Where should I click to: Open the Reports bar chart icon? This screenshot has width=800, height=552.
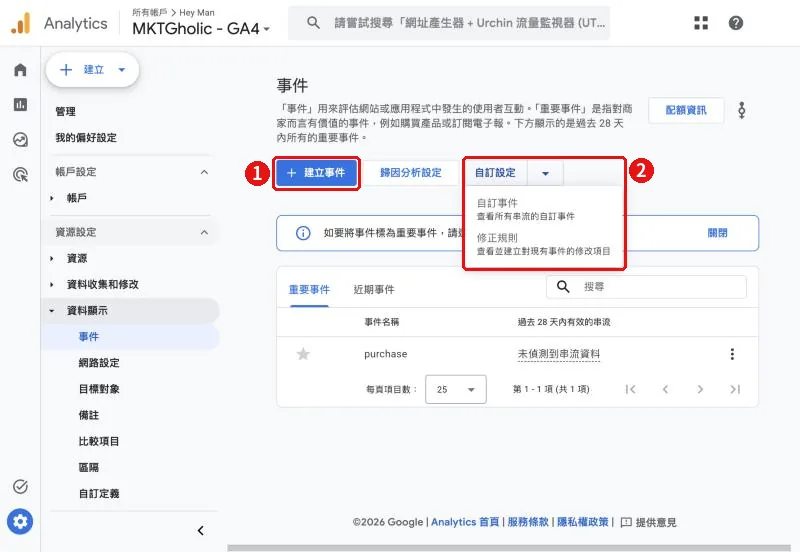point(20,105)
